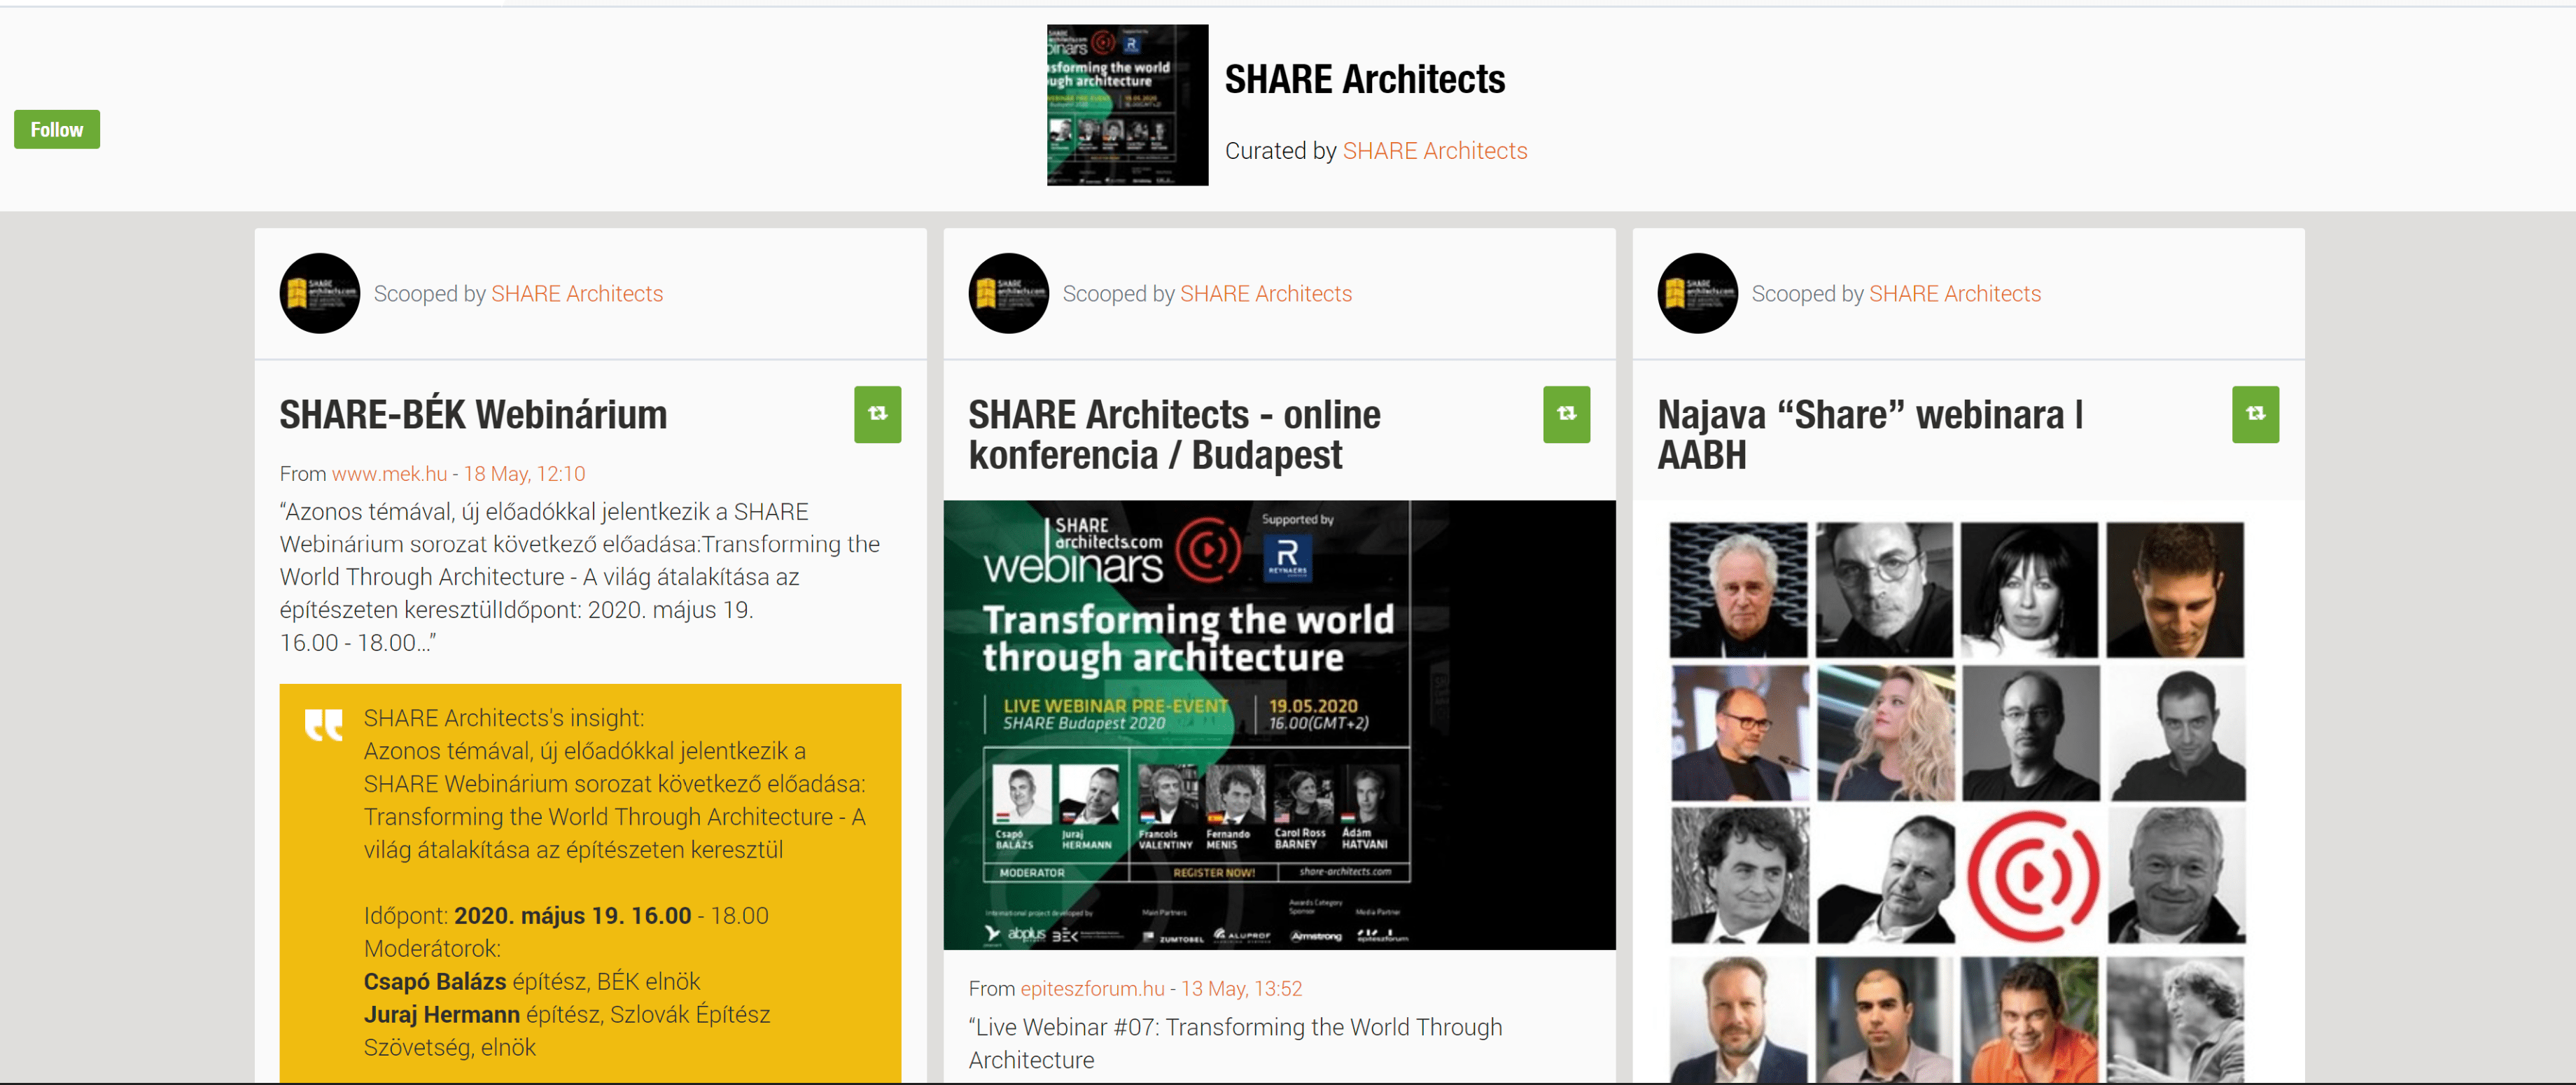2576x1085 pixels.
Task: Open SHARE Architects curator link in header
Action: 1434,151
